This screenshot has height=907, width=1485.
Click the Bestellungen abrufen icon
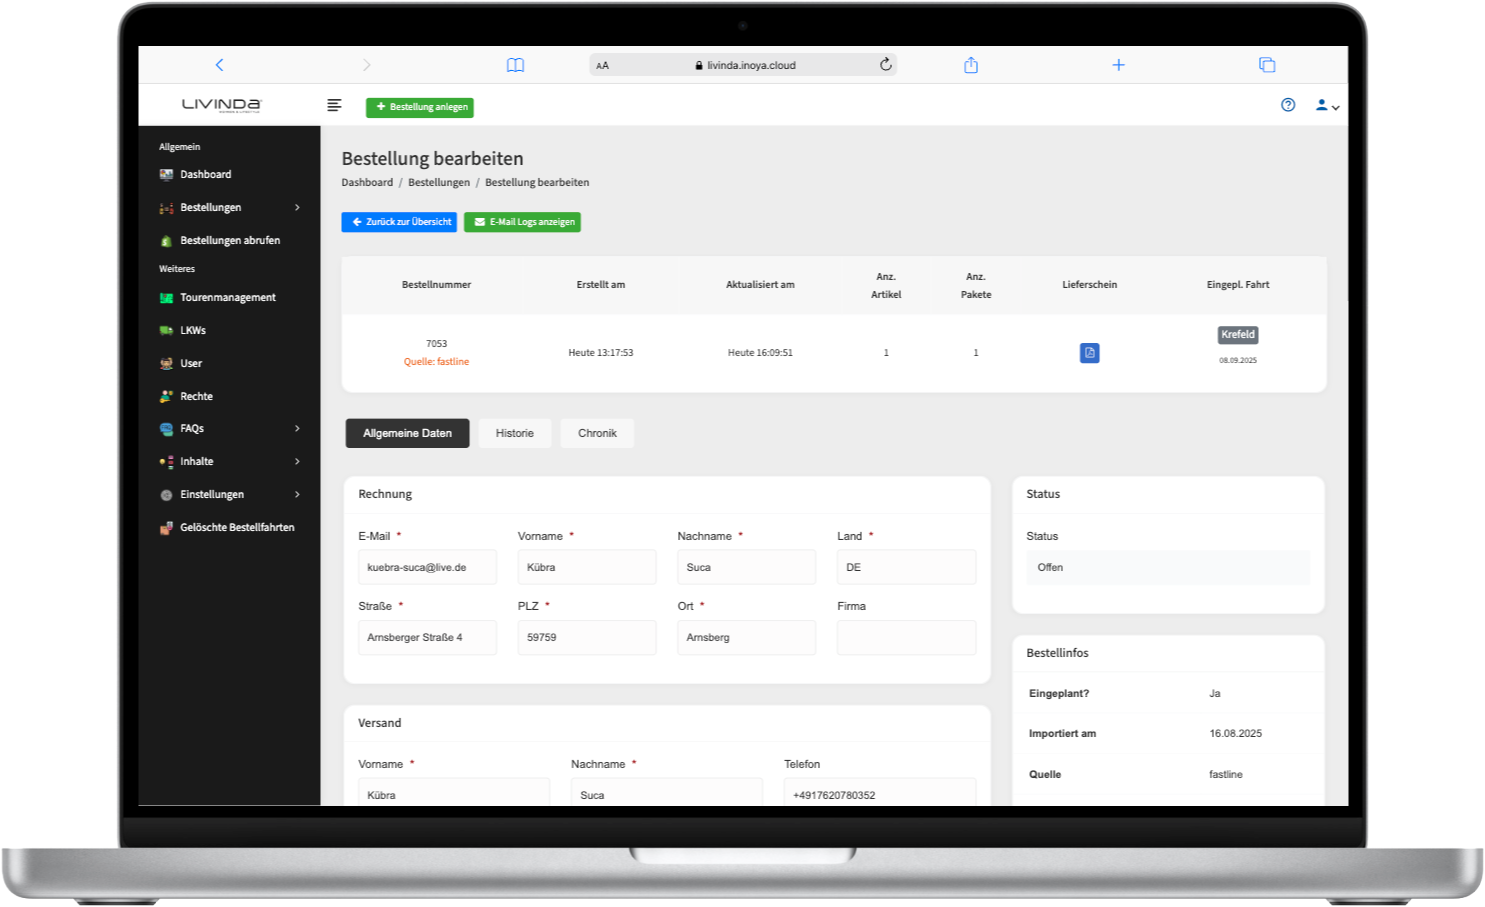pyautogui.click(x=166, y=241)
